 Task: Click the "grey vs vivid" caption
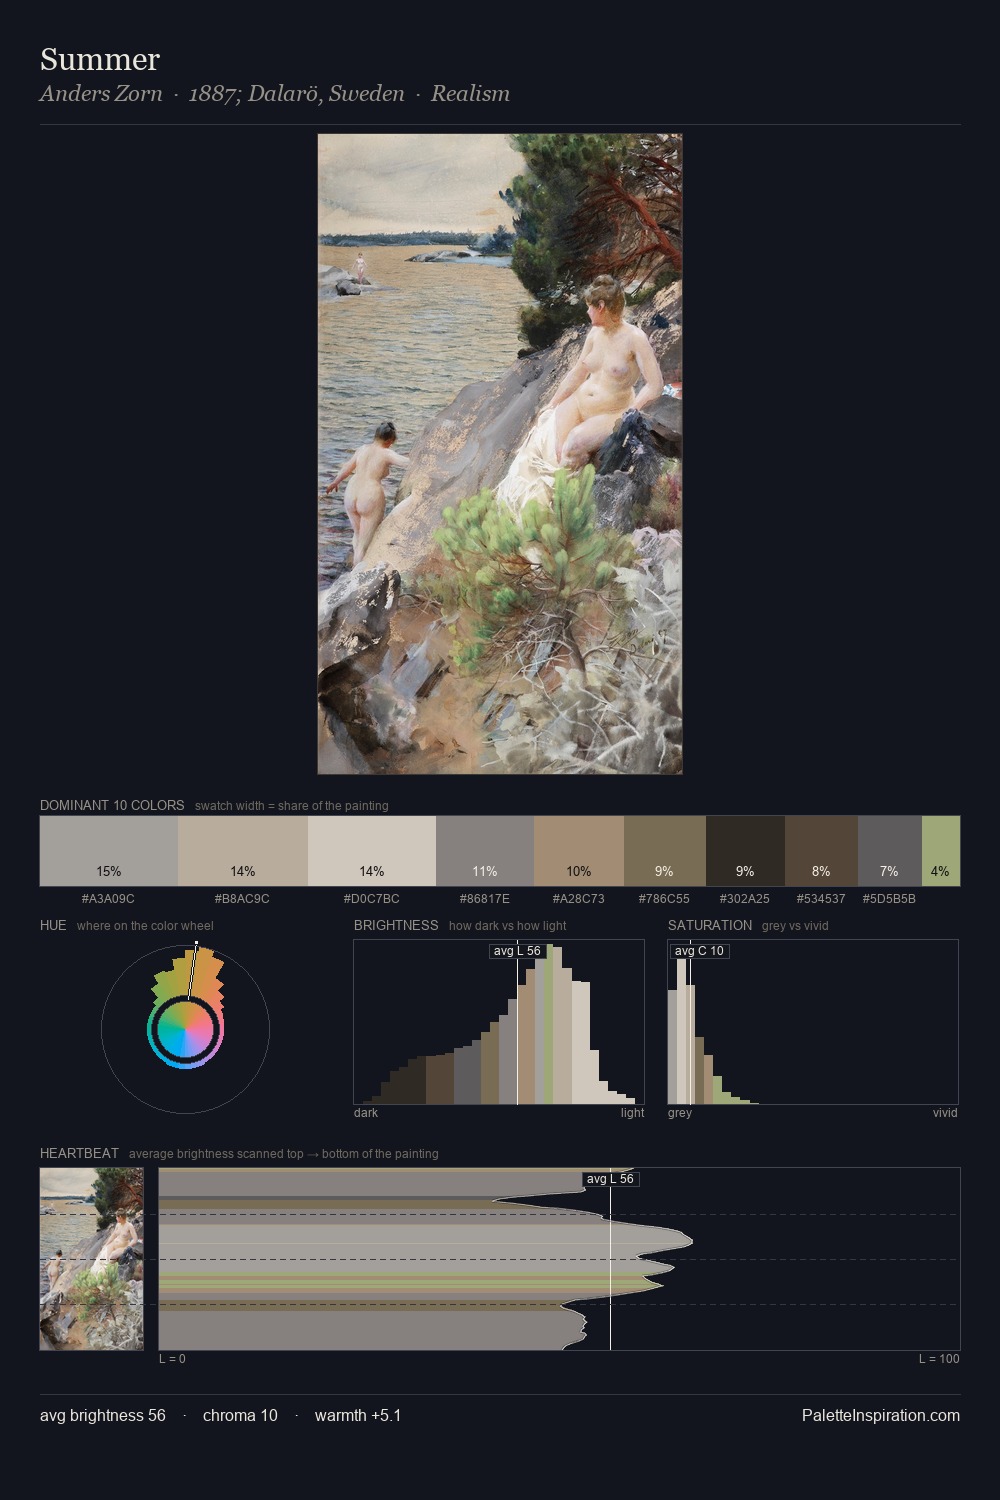pyautogui.click(x=795, y=926)
